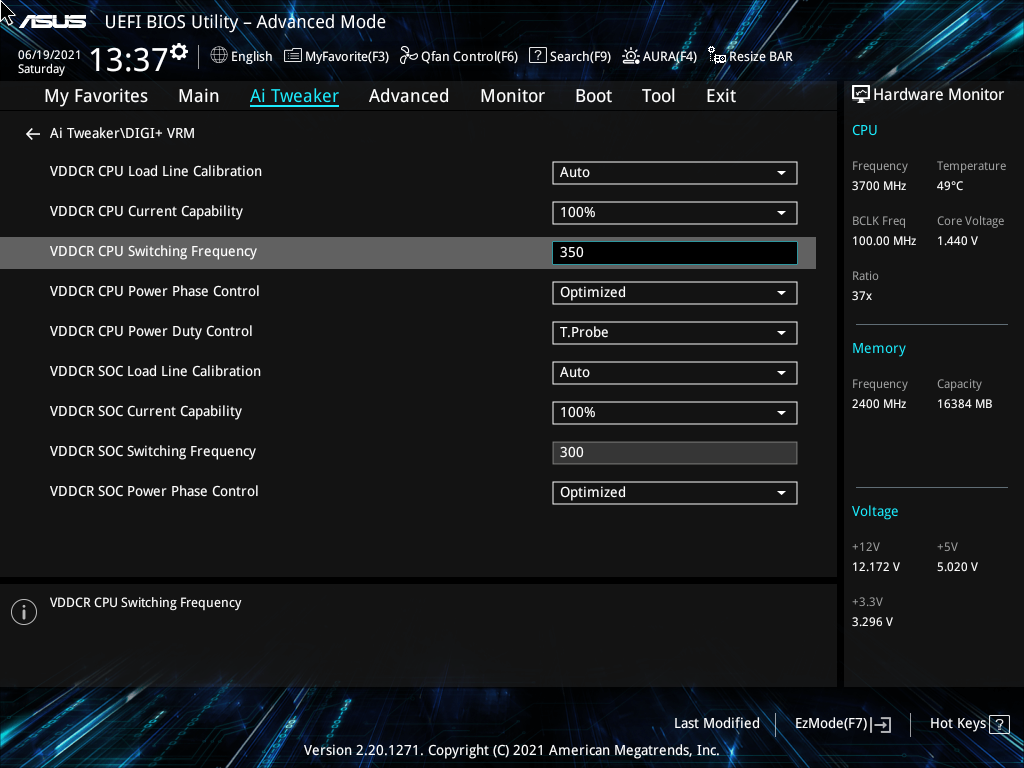Select the Monitor tab
The width and height of the screenshot is (1024, 768).
(x=512, y=95)
